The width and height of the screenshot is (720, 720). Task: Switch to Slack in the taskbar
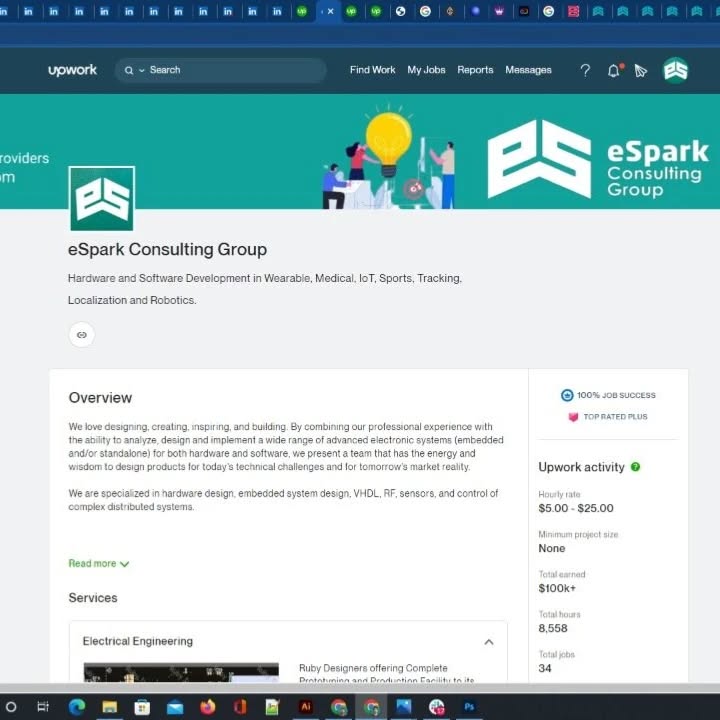tap(436, 707)
